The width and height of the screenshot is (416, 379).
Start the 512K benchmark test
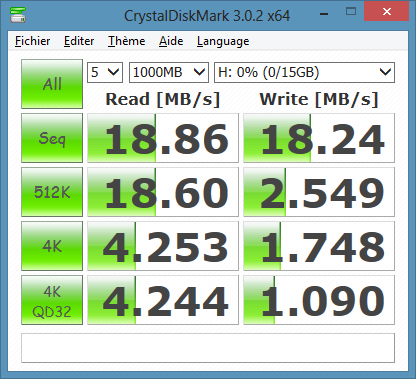coord(52,192)
